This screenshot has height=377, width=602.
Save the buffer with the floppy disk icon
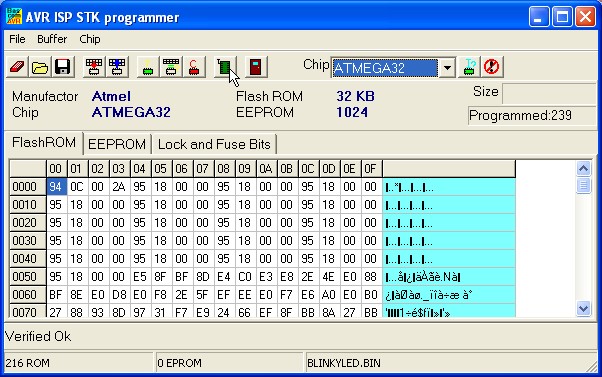(63, 67)
